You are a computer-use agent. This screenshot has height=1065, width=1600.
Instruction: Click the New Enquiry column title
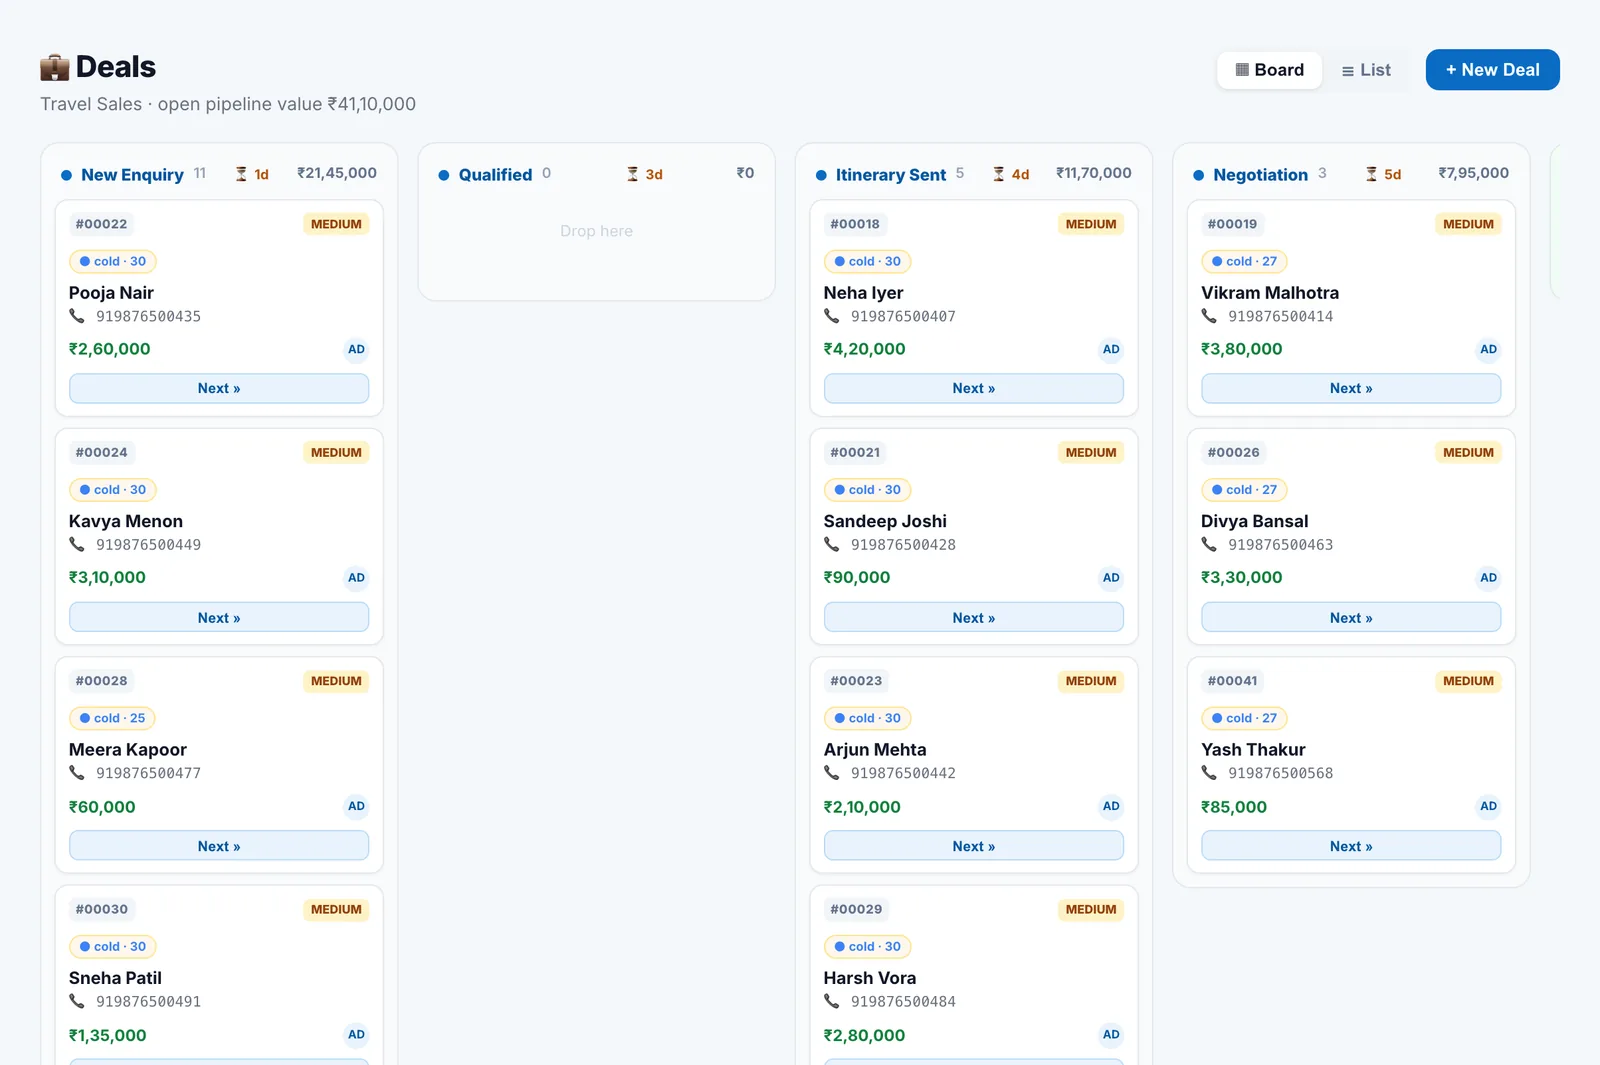pyautogui.click(x=132, y=174)
